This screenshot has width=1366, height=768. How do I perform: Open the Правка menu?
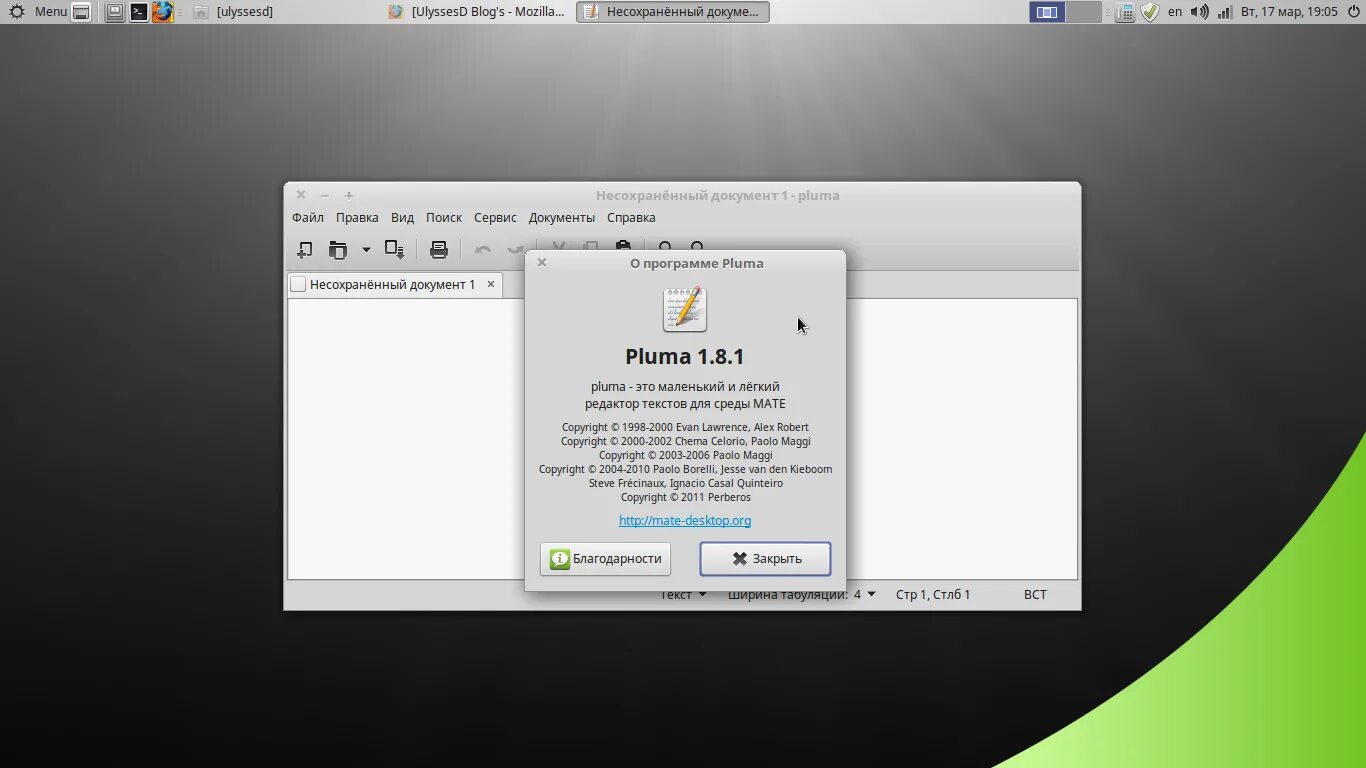(357, 217)
